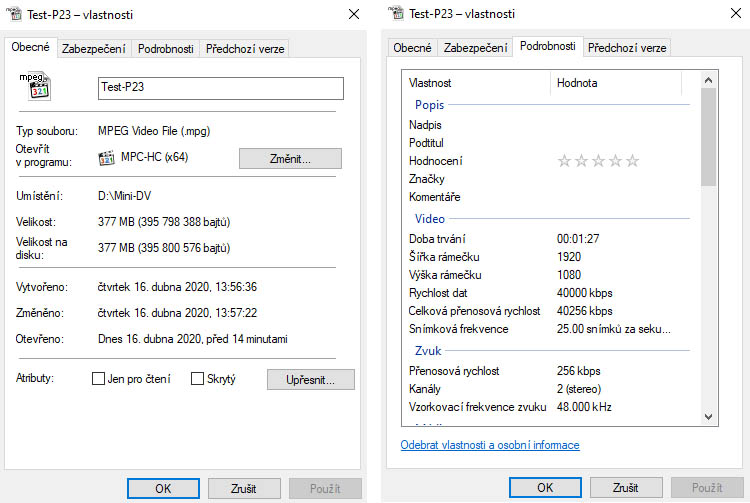Enable the 'Jen pro čtení' checkbox
Viewport: 750px width, 503px height.
point(98,379)
